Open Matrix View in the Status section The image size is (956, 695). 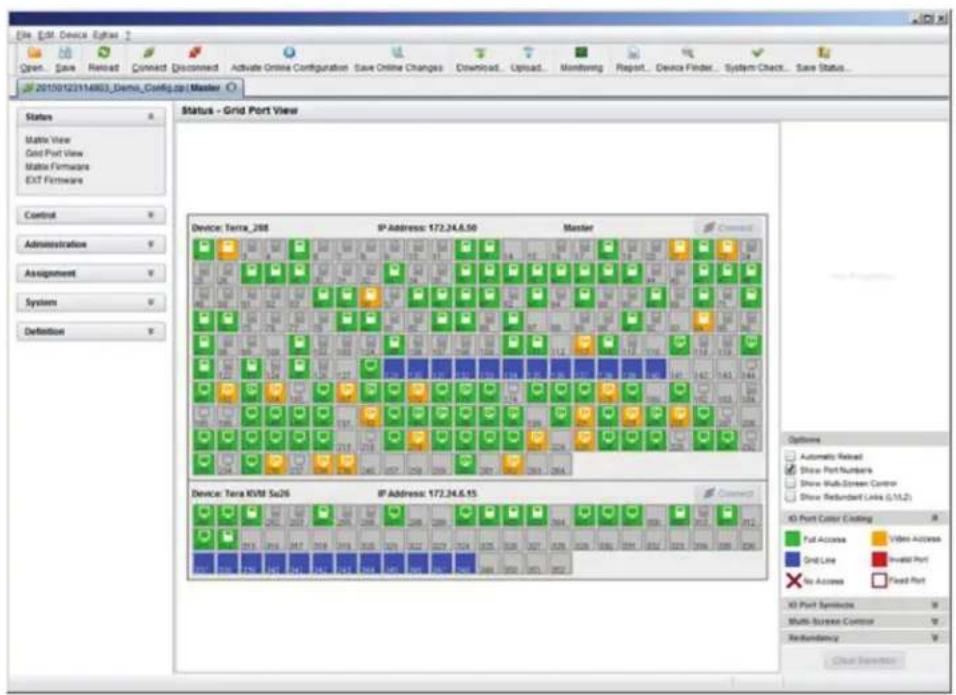click(48, 140)
